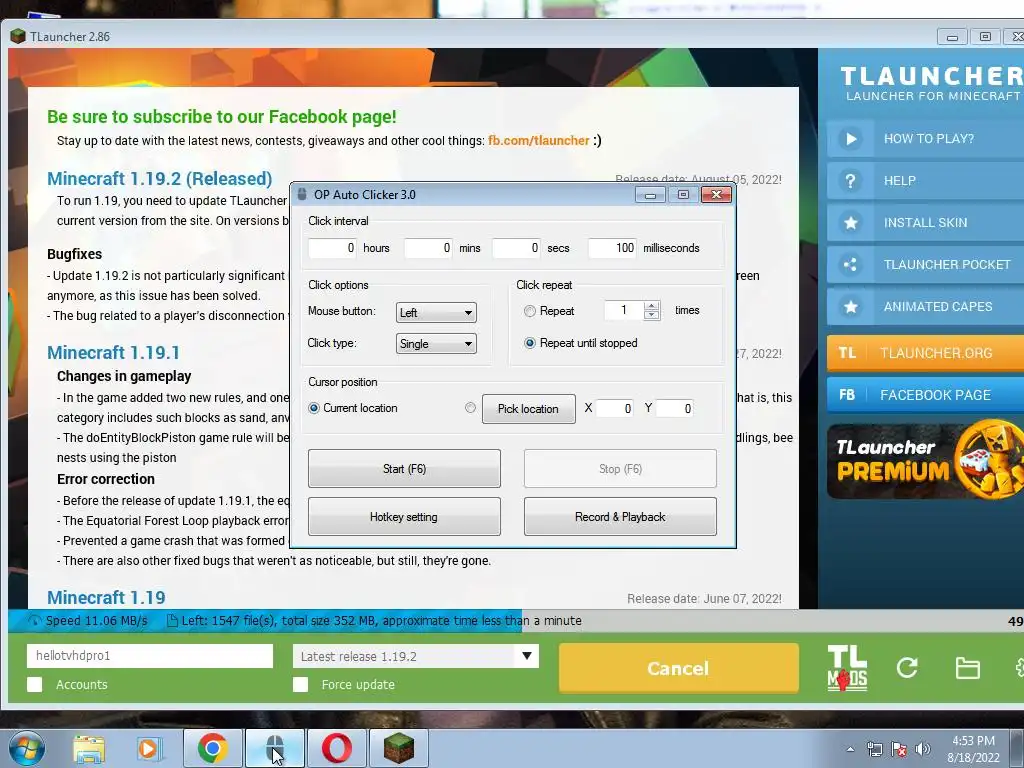Click the Minecraft block taskbar icon
This screenshot has width=1024, height=768.
tap(398, 748)
